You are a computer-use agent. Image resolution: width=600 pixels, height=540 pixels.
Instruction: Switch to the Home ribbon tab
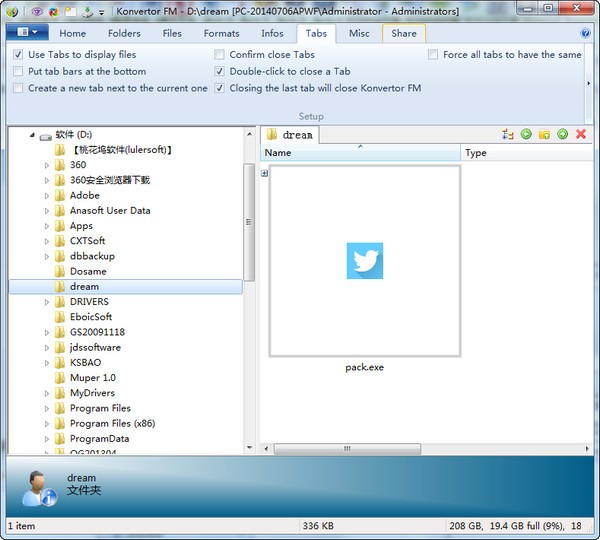tap(72, 33)
